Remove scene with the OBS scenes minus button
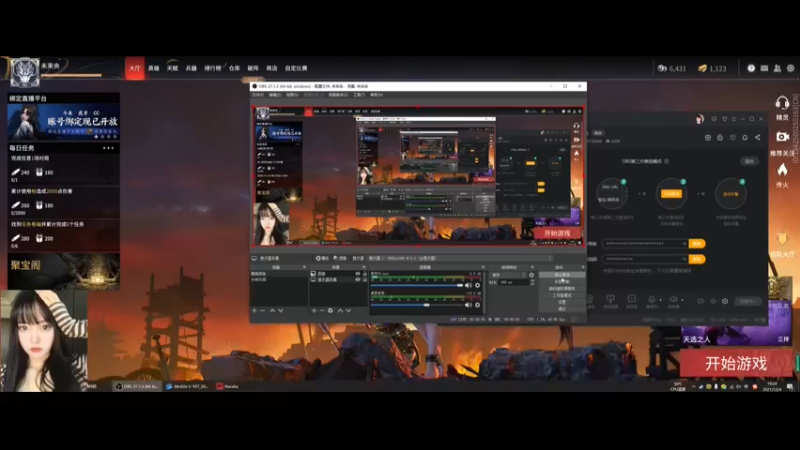 [x=263, y=310]
